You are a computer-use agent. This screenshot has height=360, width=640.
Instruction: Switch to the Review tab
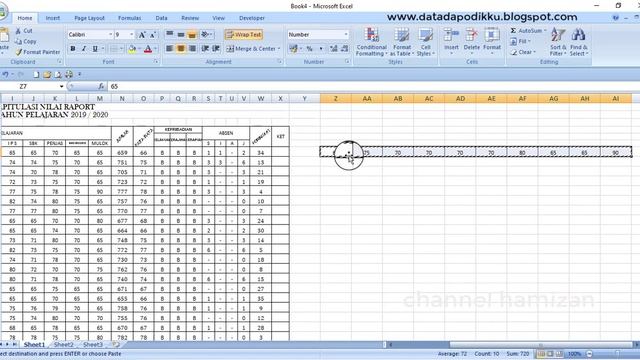coord(190,18)
